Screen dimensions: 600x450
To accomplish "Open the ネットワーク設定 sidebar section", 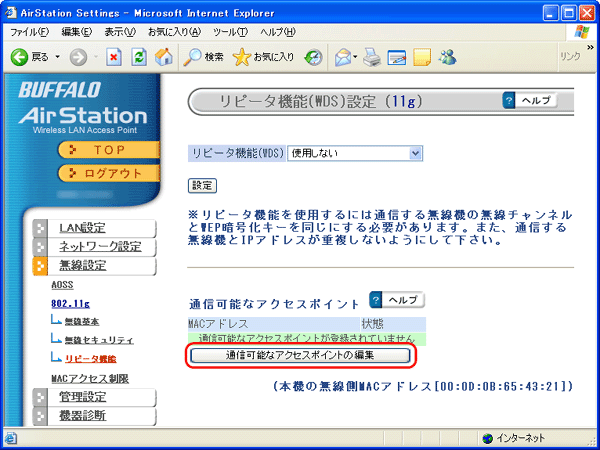I will pos(100,247).
